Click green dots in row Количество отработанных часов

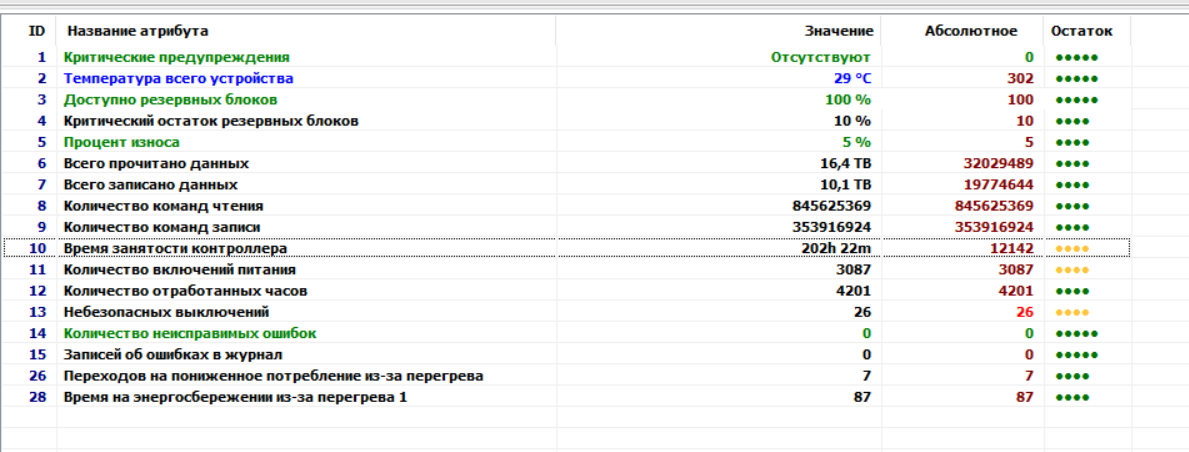click(x=1072, y=291)
